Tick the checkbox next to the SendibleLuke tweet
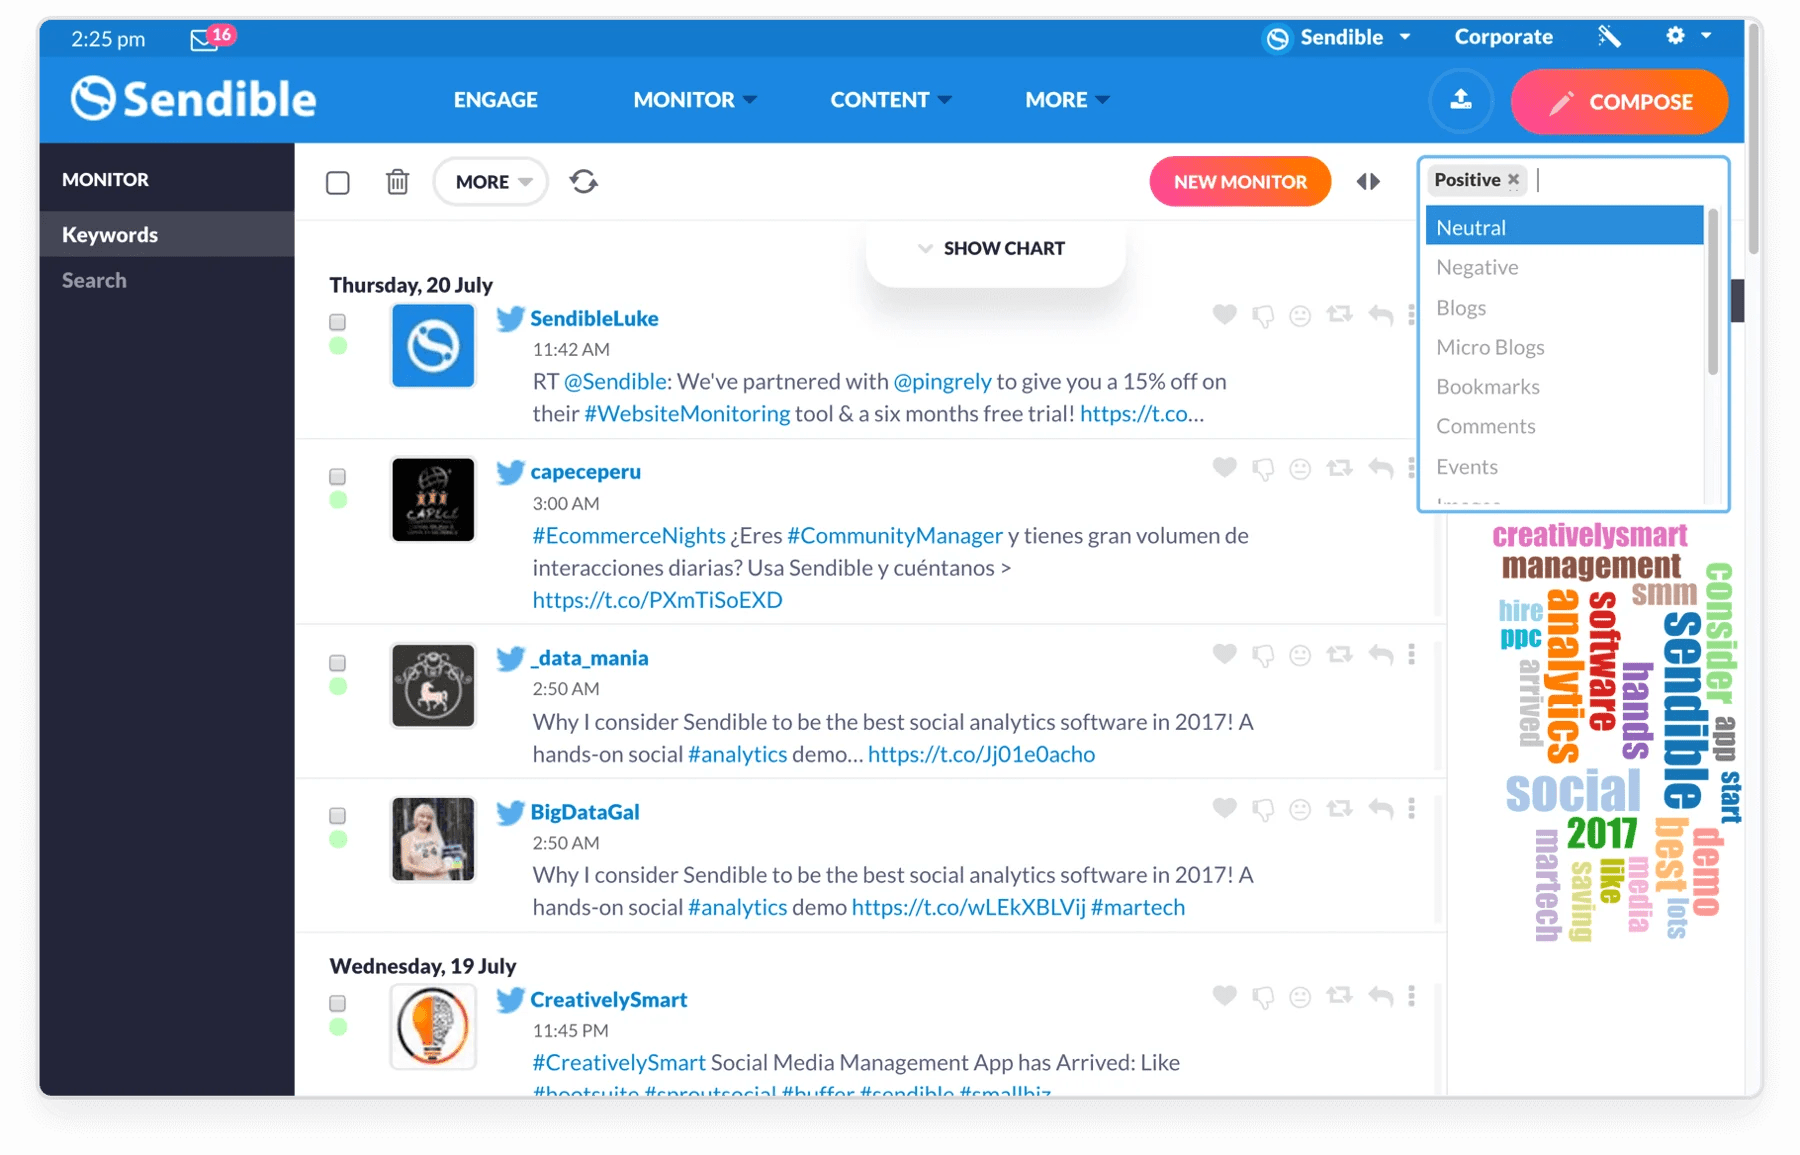 click(338, 322)
